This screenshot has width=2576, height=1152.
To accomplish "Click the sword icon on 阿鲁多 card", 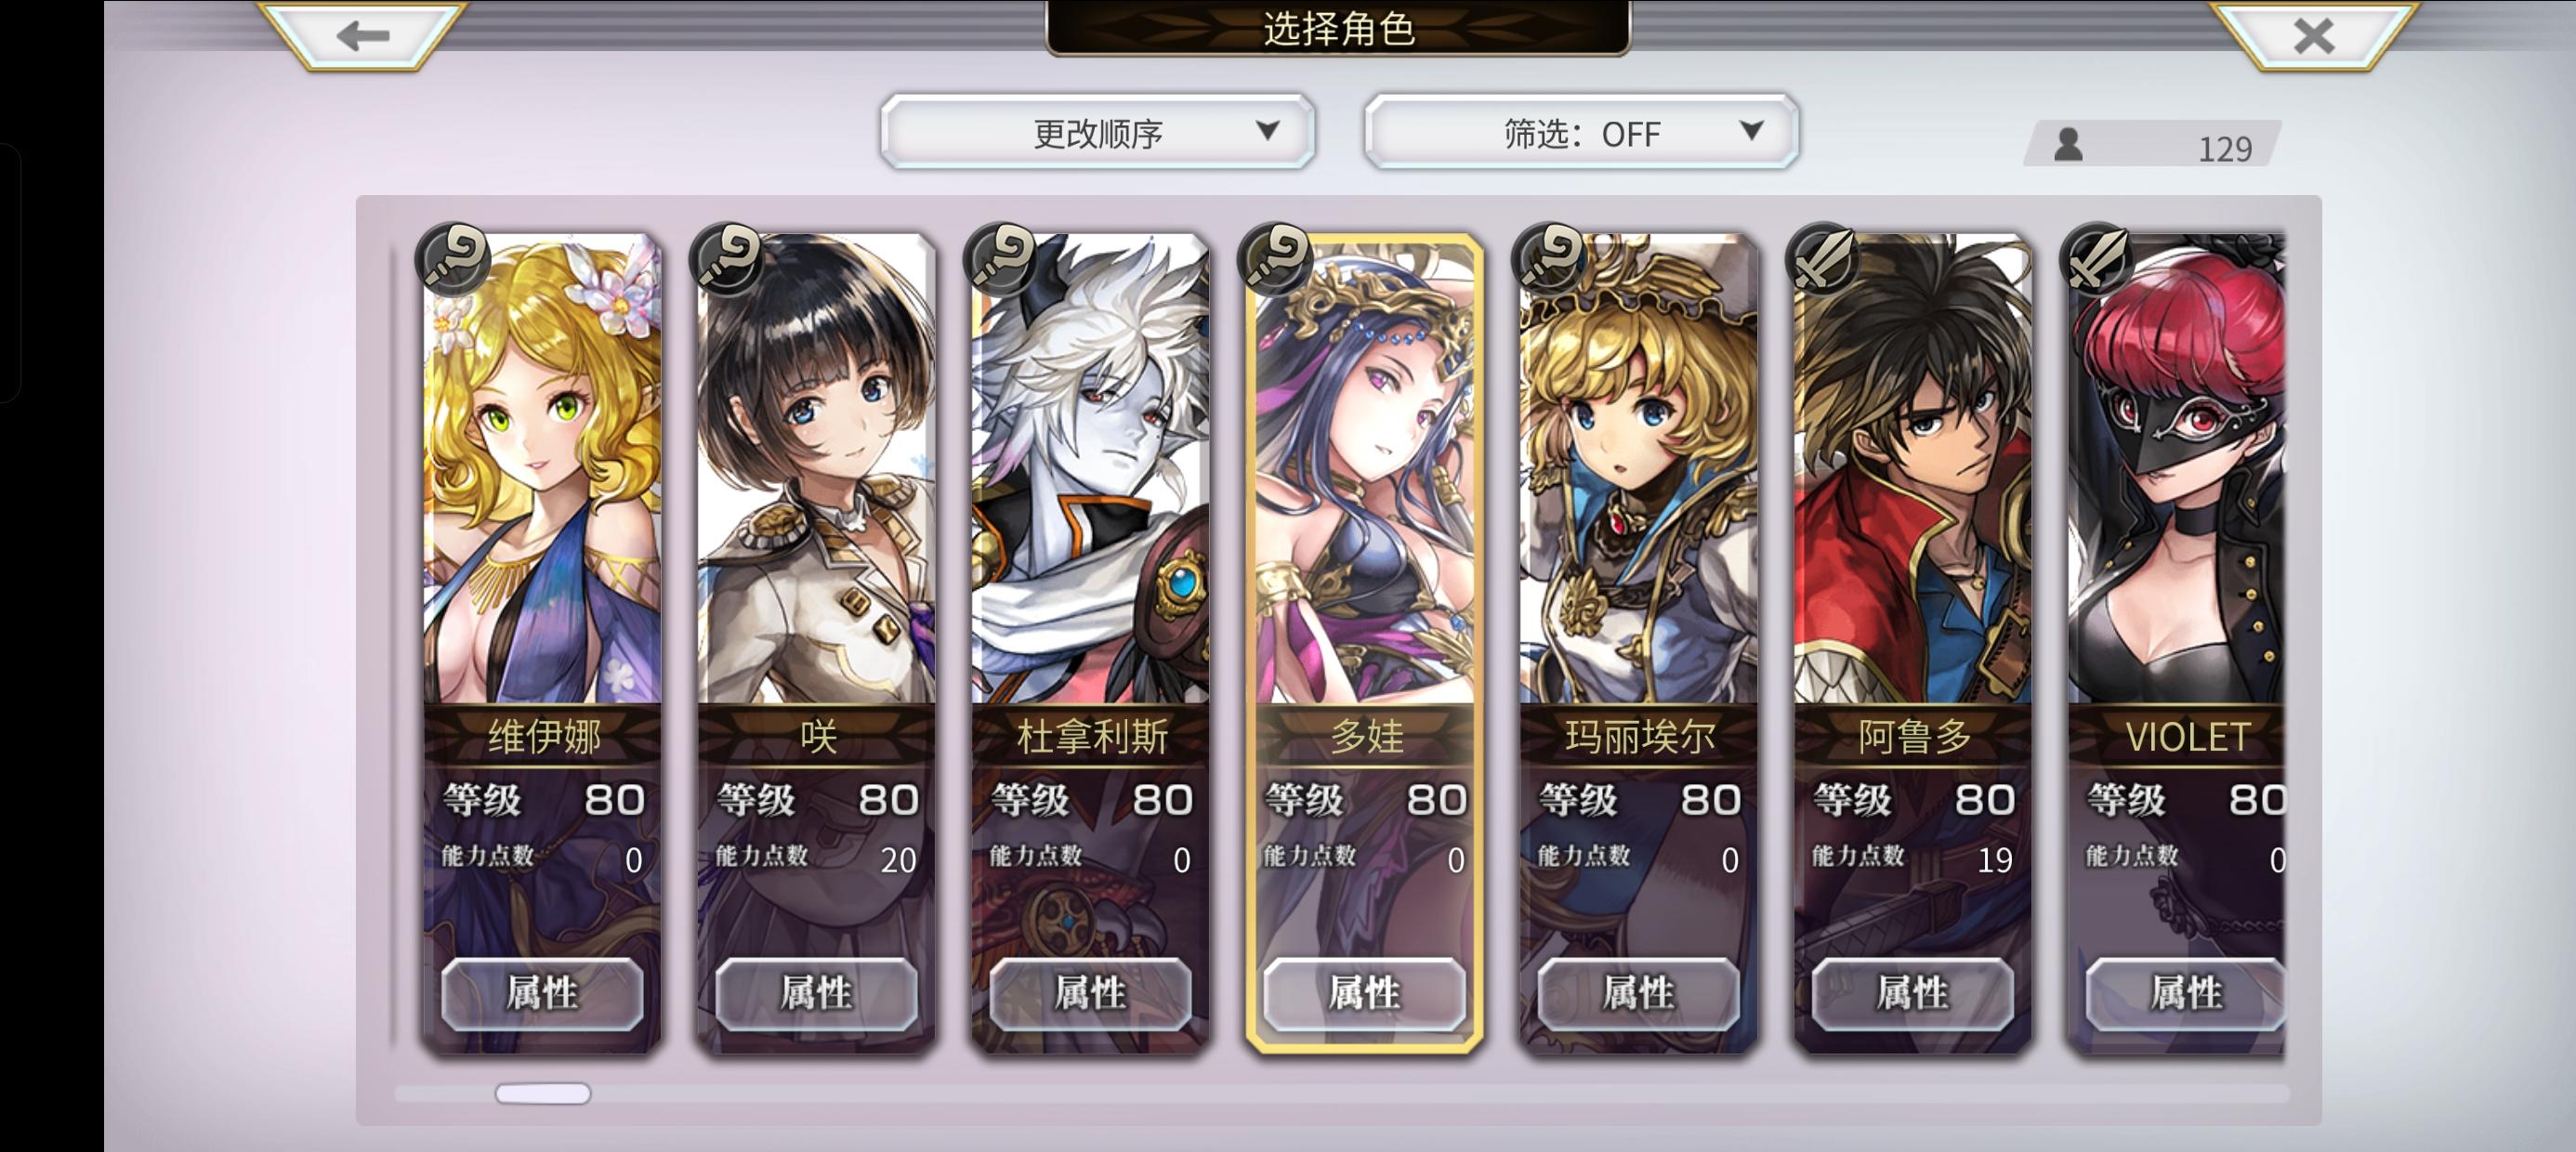I will (1823, 258).
